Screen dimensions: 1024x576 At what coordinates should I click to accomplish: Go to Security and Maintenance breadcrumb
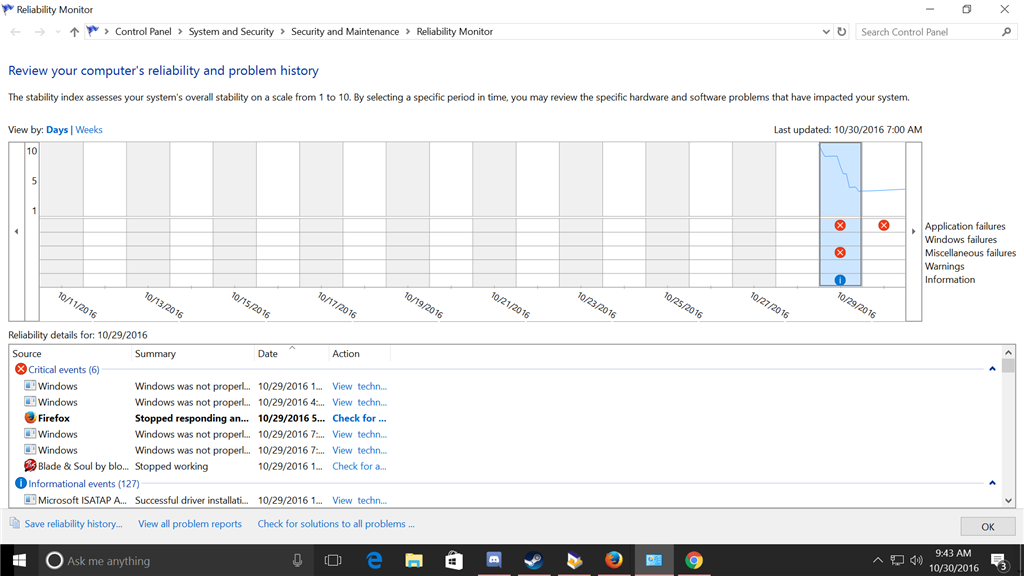coord(345,31)
